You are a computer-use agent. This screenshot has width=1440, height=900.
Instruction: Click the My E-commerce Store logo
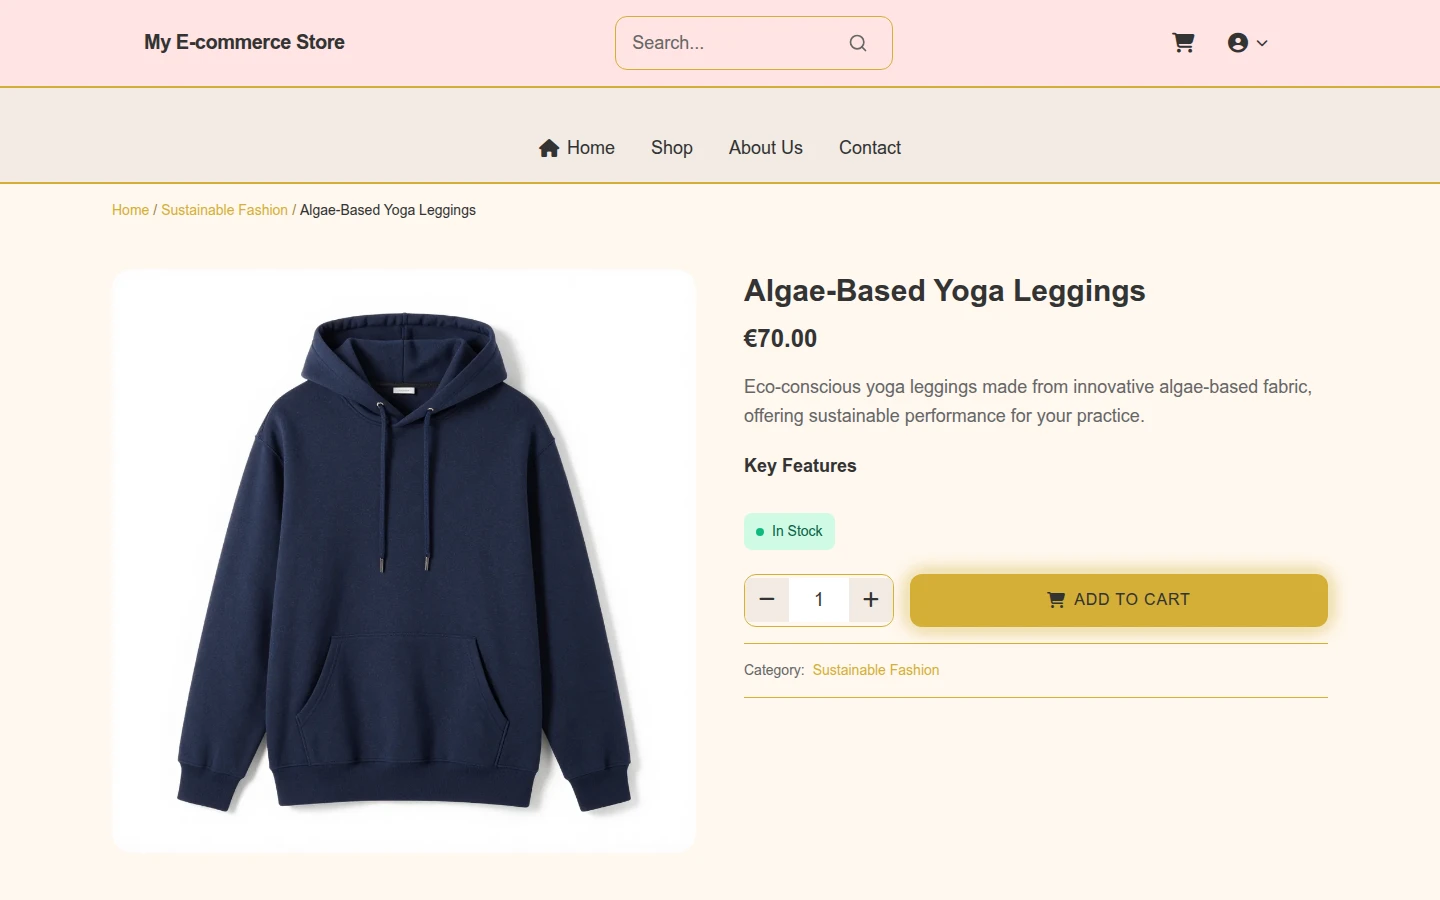click(x=244, y=42)
